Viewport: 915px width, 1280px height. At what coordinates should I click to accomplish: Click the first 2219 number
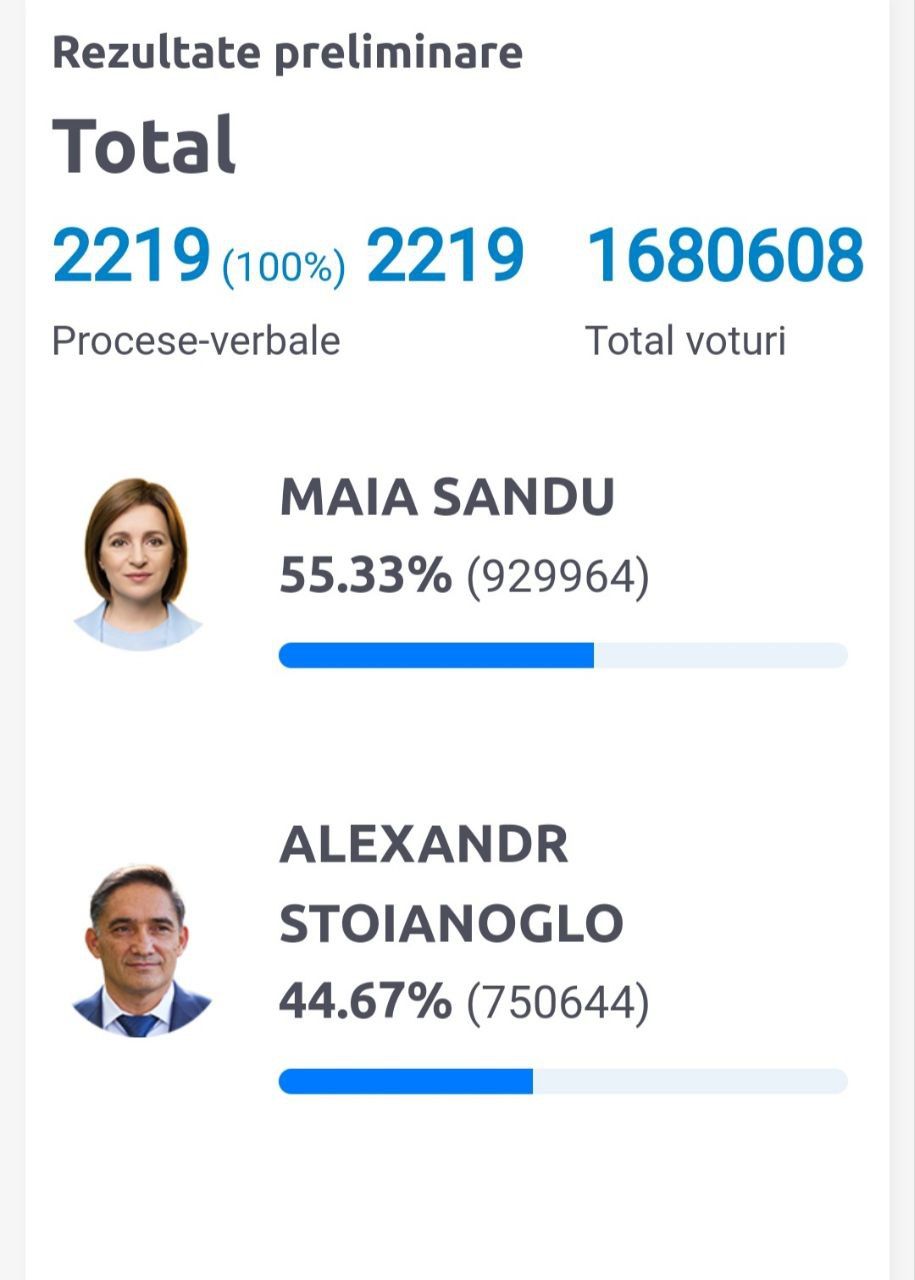132,256
